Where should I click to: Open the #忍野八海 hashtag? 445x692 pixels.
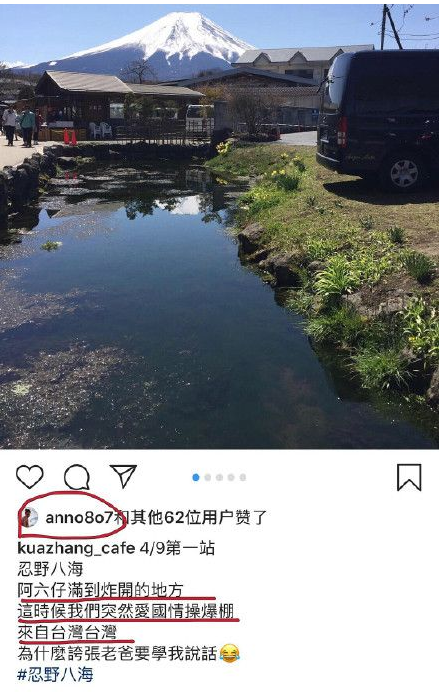(55, 675)
